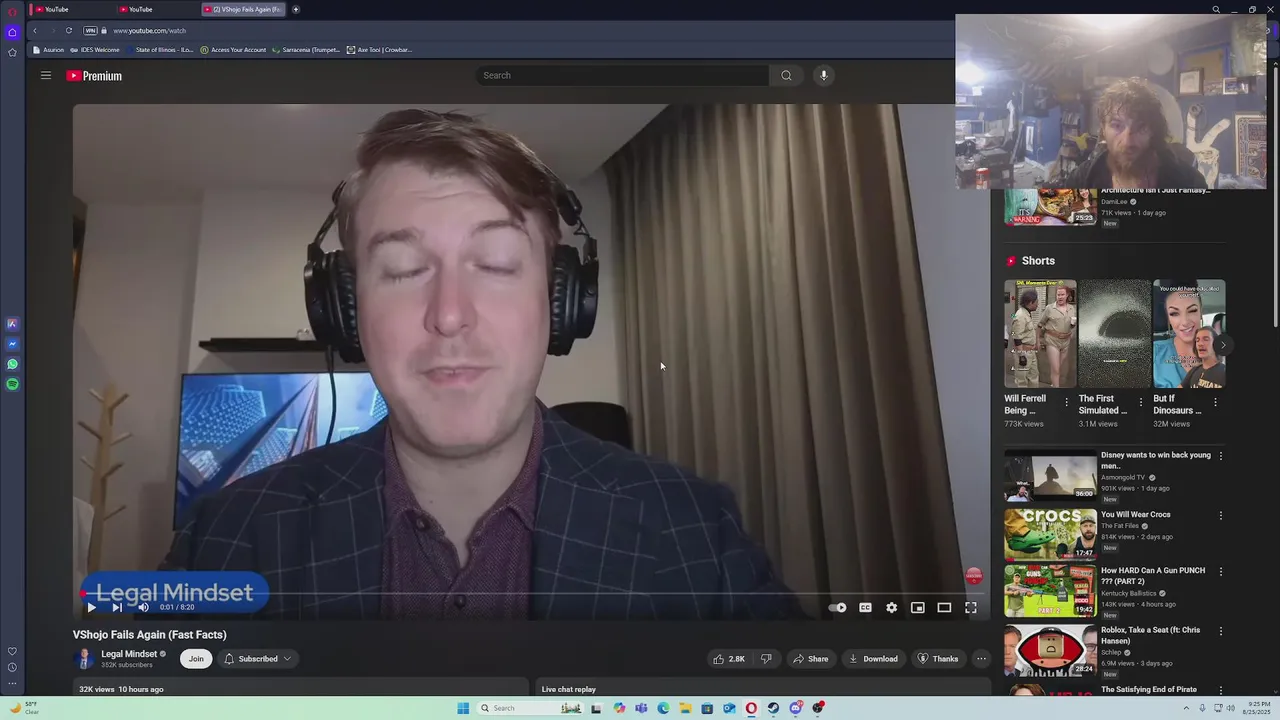Enter full screen video mode
Screen dimensions: 1280x720
point(970,607)
